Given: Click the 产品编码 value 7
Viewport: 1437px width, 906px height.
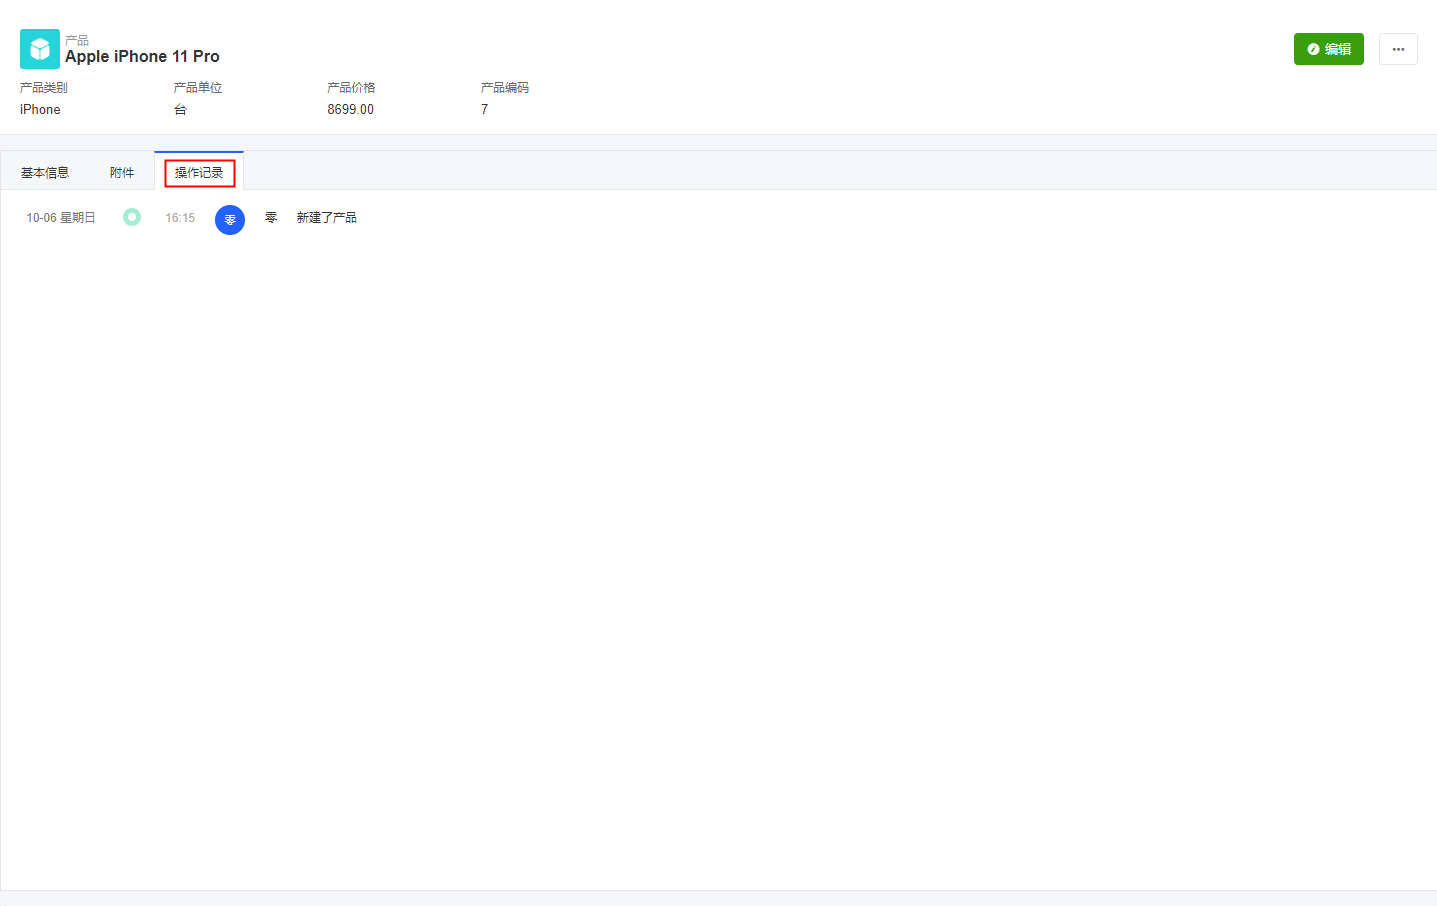Looking at the screenshot, I should pyautogui.click(x=485, y=110).
